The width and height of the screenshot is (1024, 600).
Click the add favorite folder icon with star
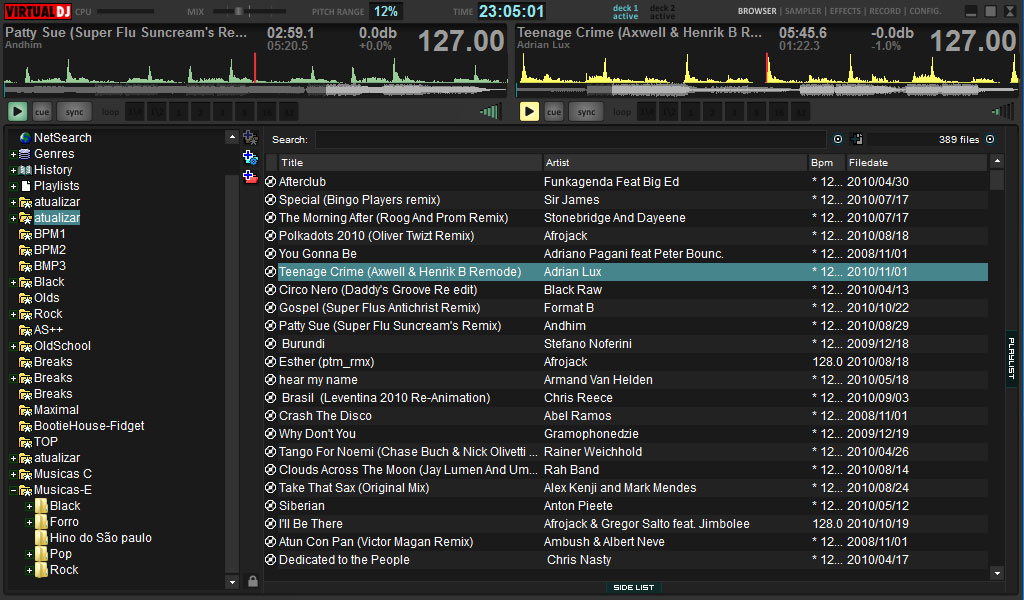(250, 138)
